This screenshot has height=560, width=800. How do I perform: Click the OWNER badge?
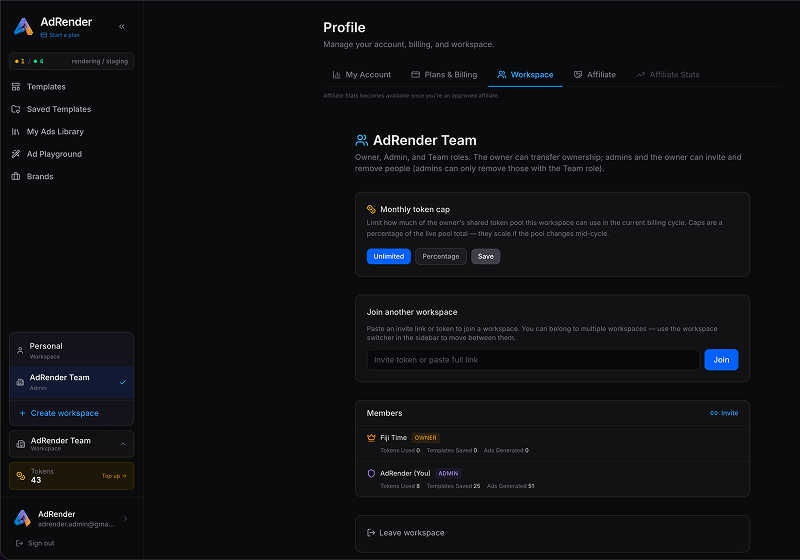point(426,438)
